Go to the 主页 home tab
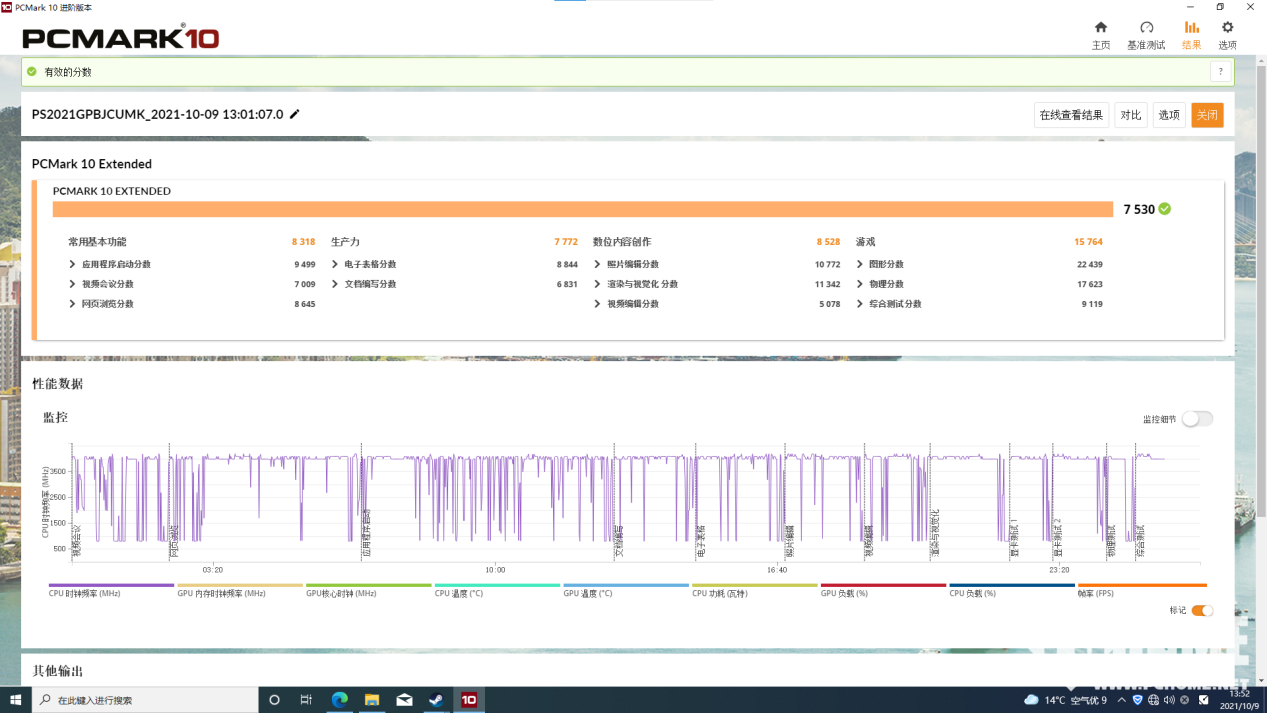Viewport: 1267px width, 713px height. [x=1100, y=35]
